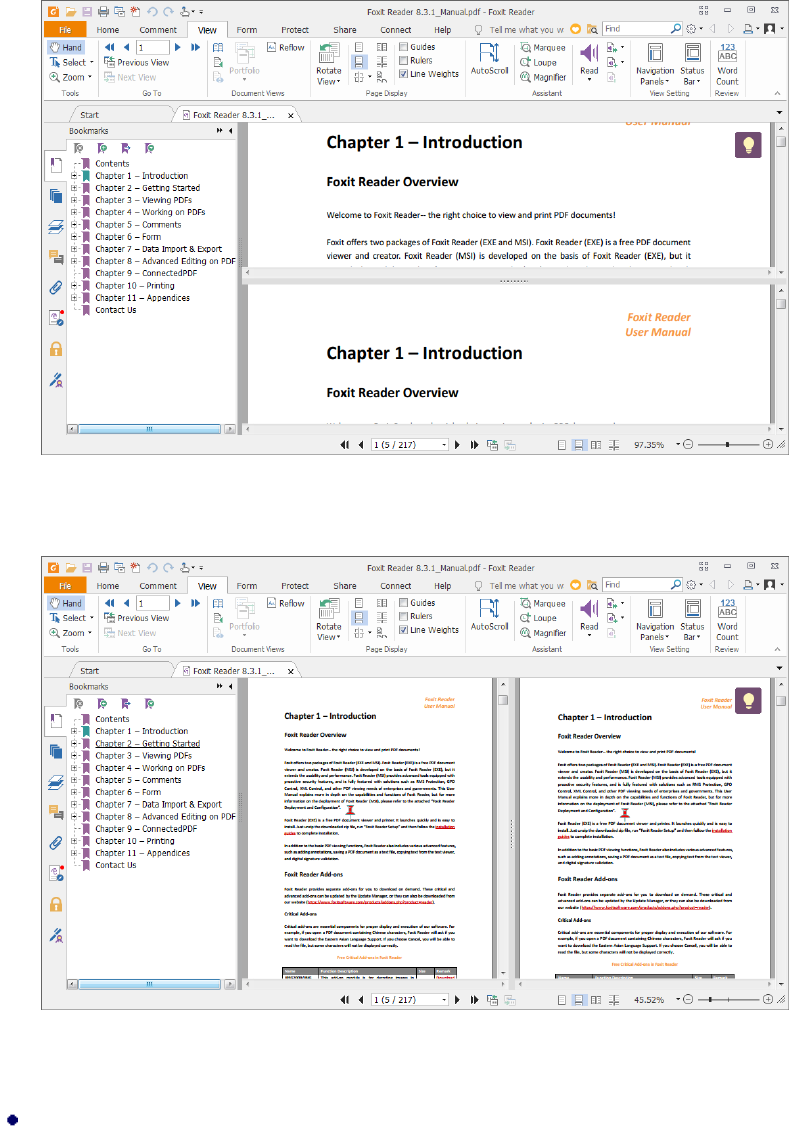Viewport: 789px width, 1127px height.
Task: Close Foxit Reader document tab in upper window
Action: pos(290,115)
